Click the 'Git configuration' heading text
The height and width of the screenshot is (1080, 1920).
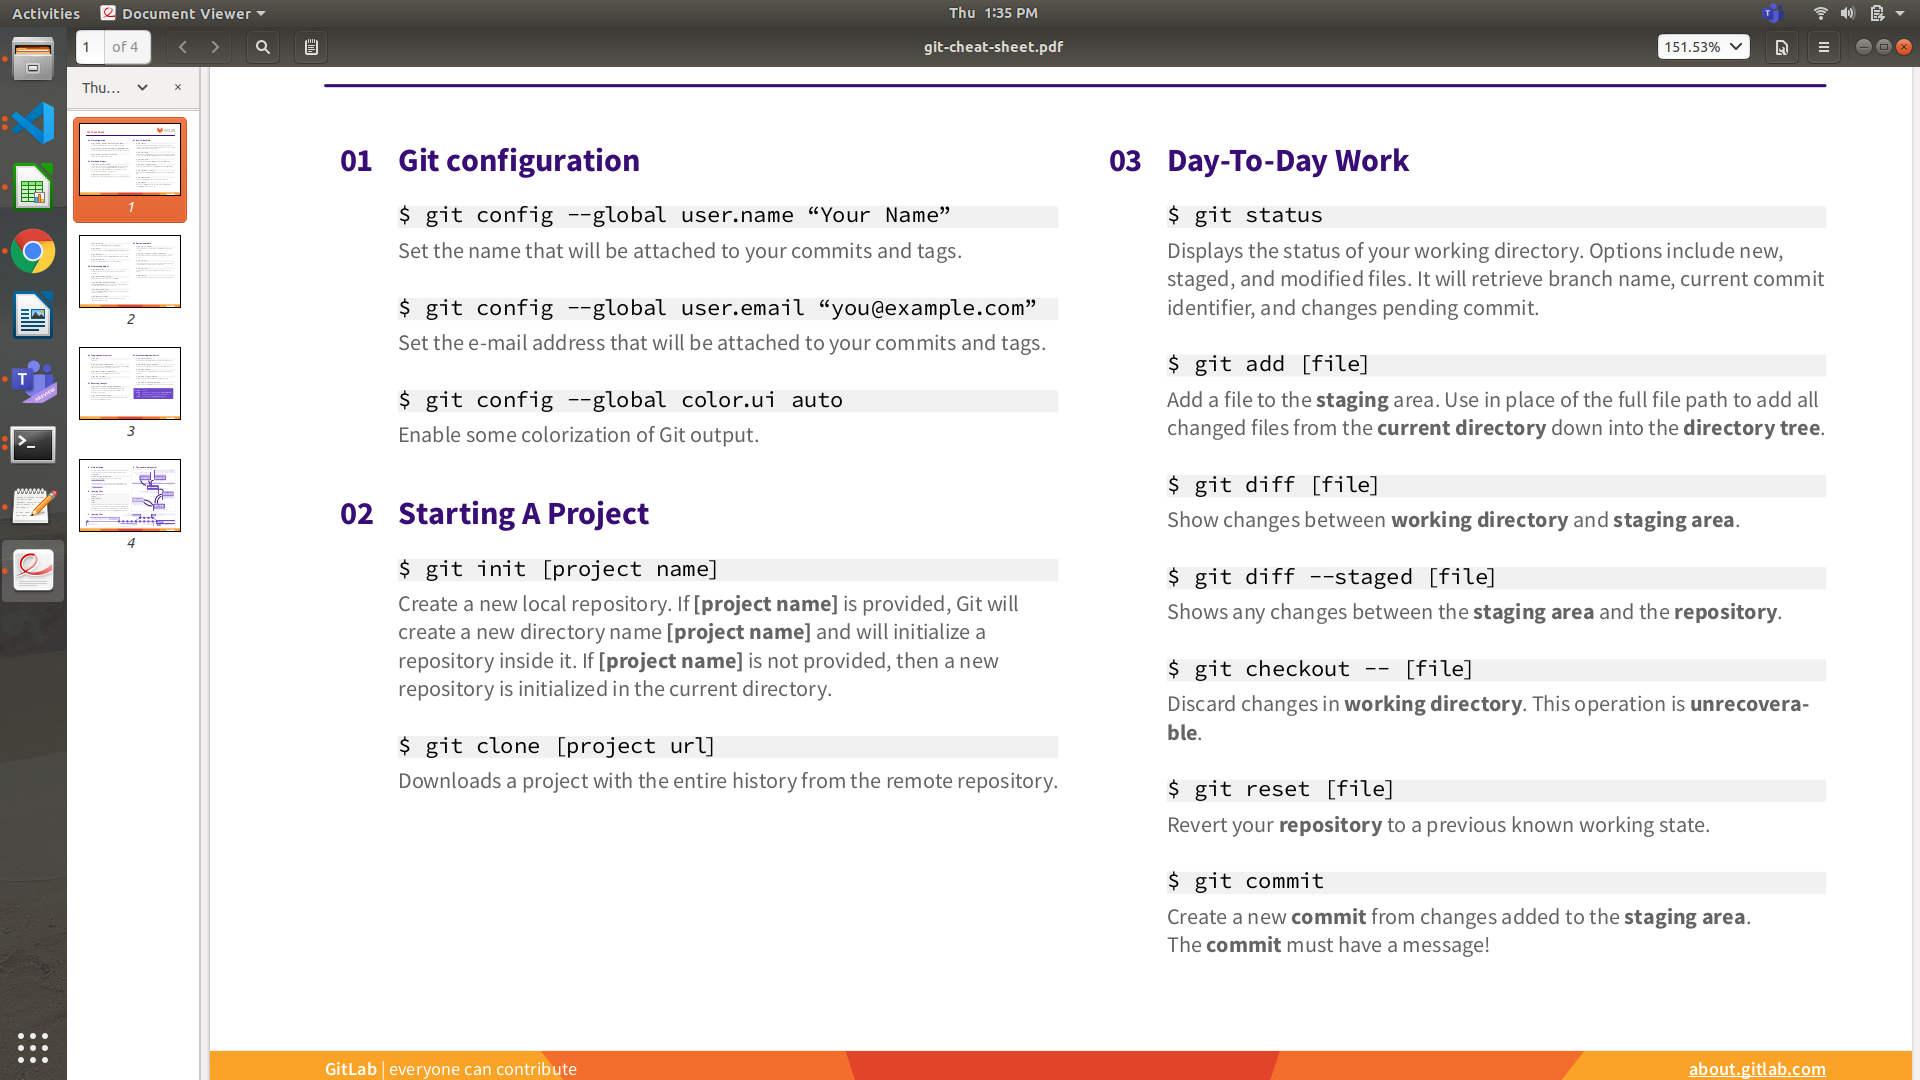coord(518,161)
